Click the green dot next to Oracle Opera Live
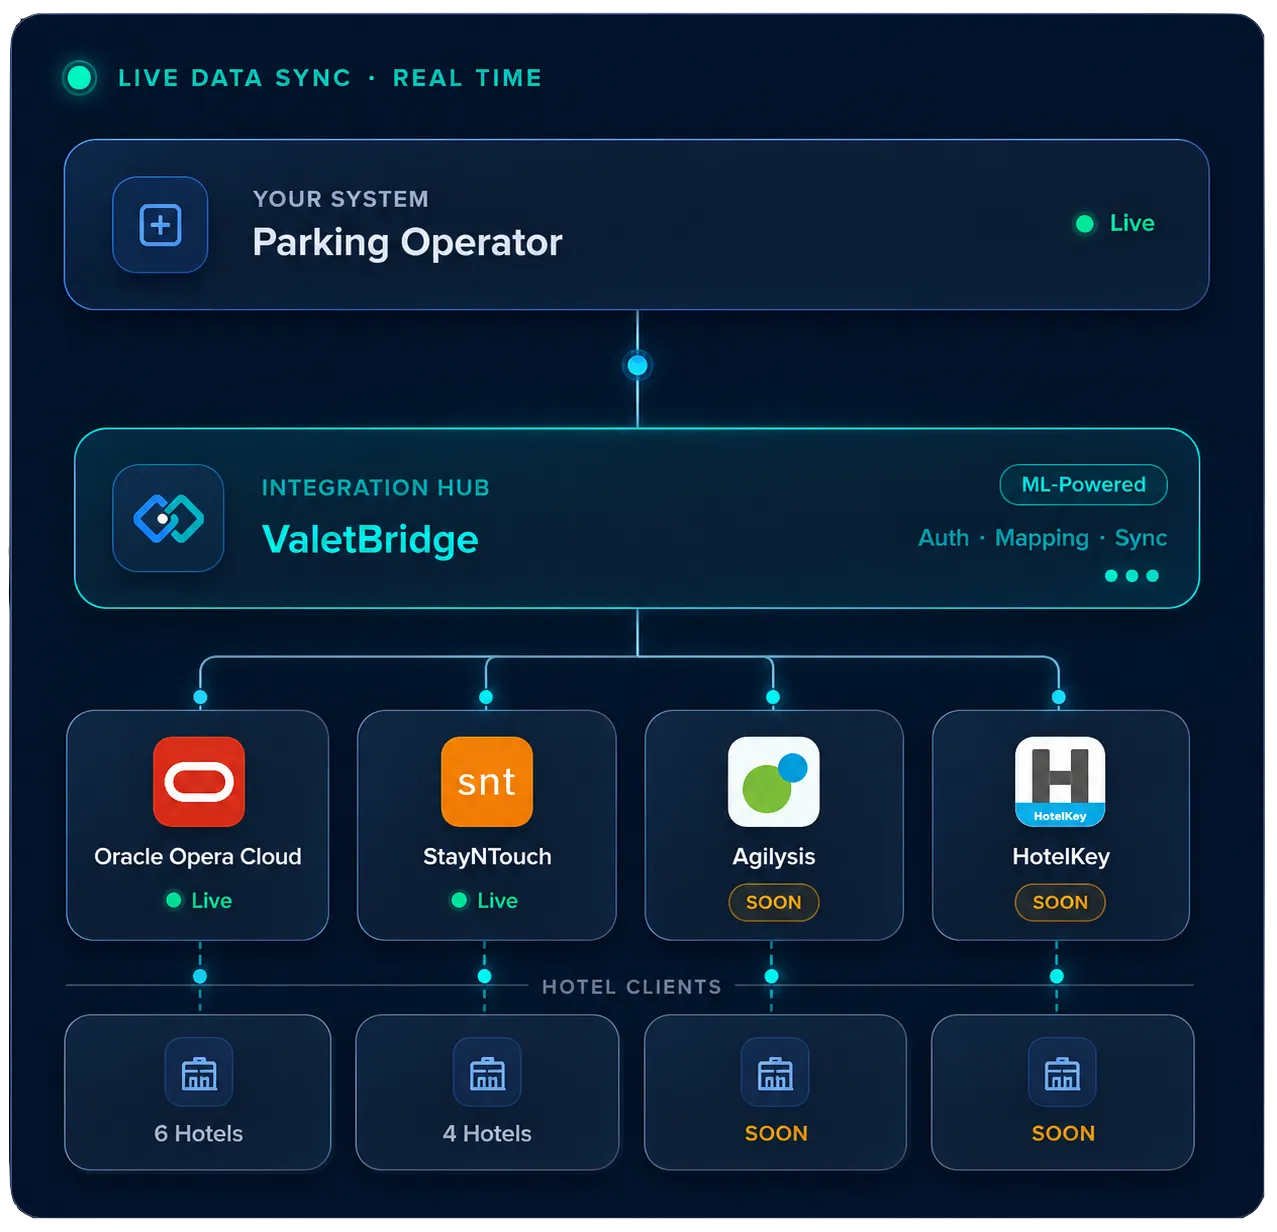1277x1232 pixels. pos(174,901)
